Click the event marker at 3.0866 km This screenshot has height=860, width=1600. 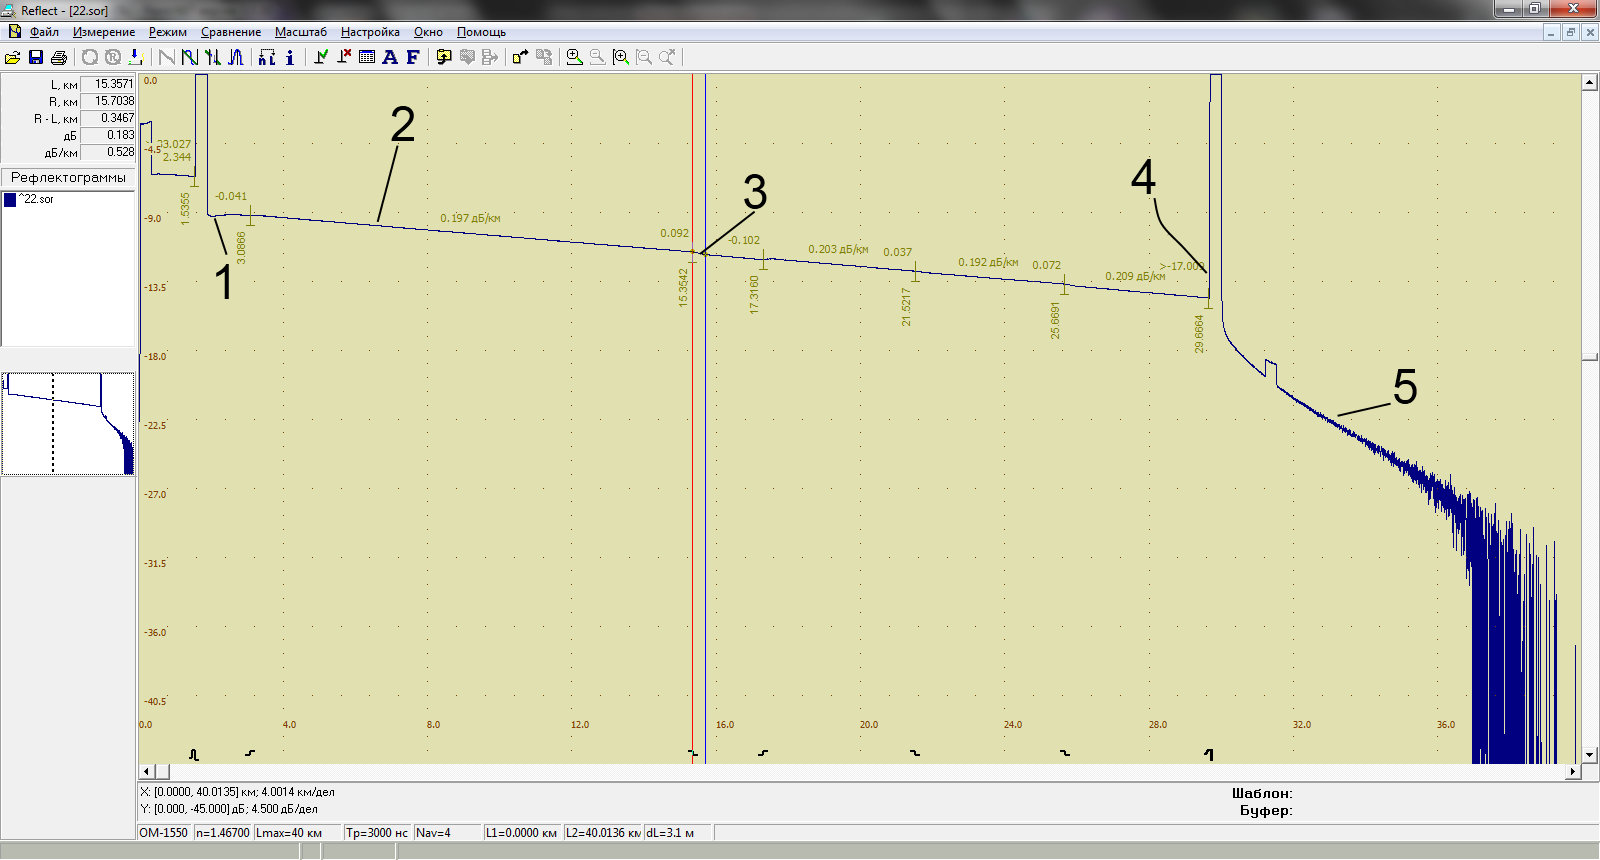(x=250, y=215)
